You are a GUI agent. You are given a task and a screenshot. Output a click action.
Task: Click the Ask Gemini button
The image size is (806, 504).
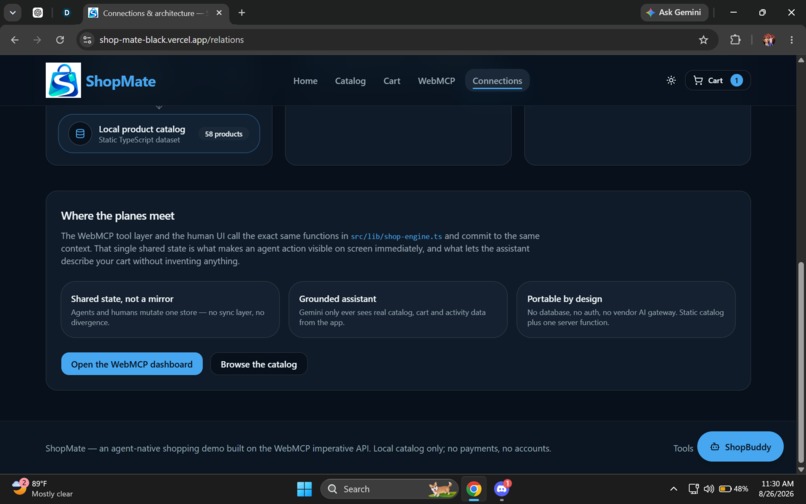(x=674, y=12)
